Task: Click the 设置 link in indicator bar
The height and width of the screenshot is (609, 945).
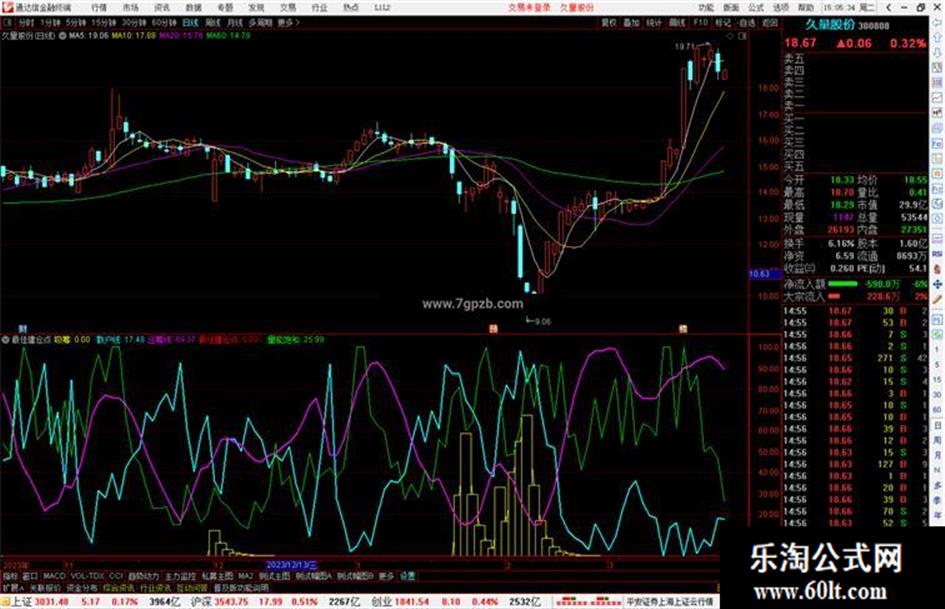Action: [x=407, y=576]
